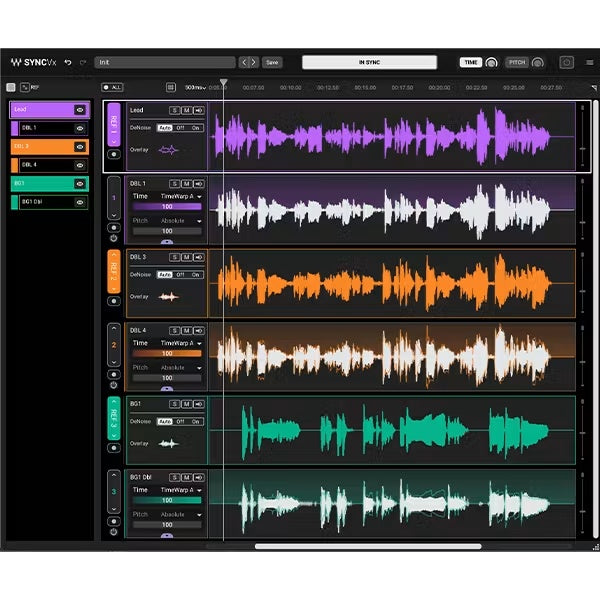Adjust DBL 1 Time amount slider
The height and width of the screenshot is (600, 600).
point(167,207)
